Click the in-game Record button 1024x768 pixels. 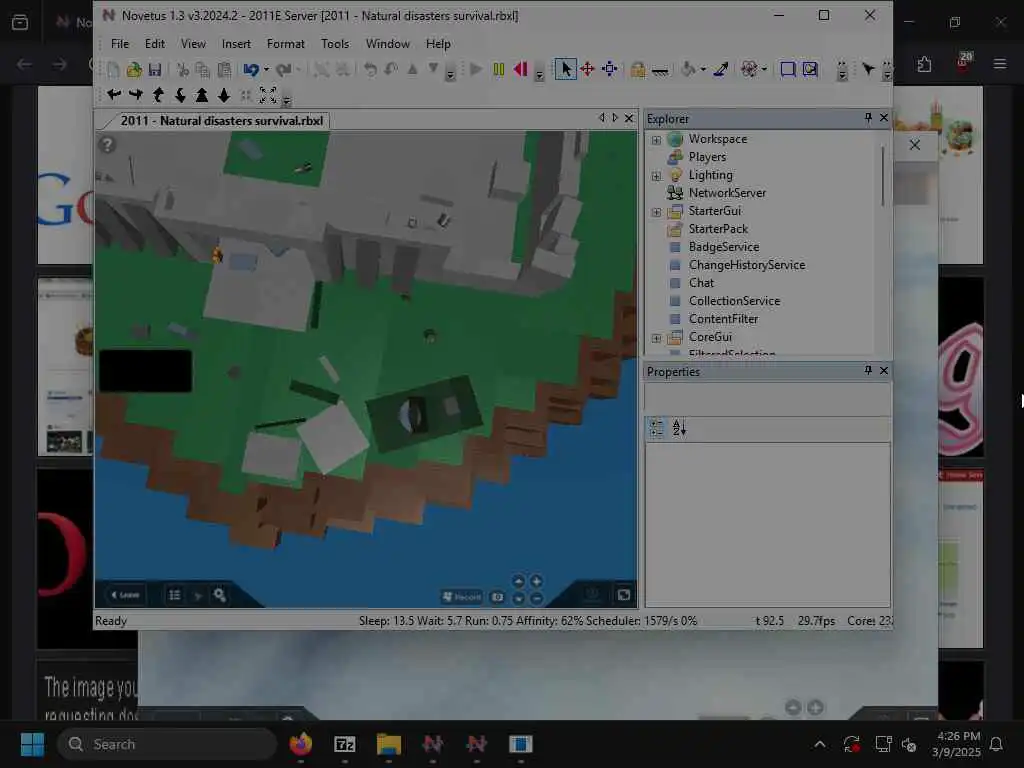[462, 596]
